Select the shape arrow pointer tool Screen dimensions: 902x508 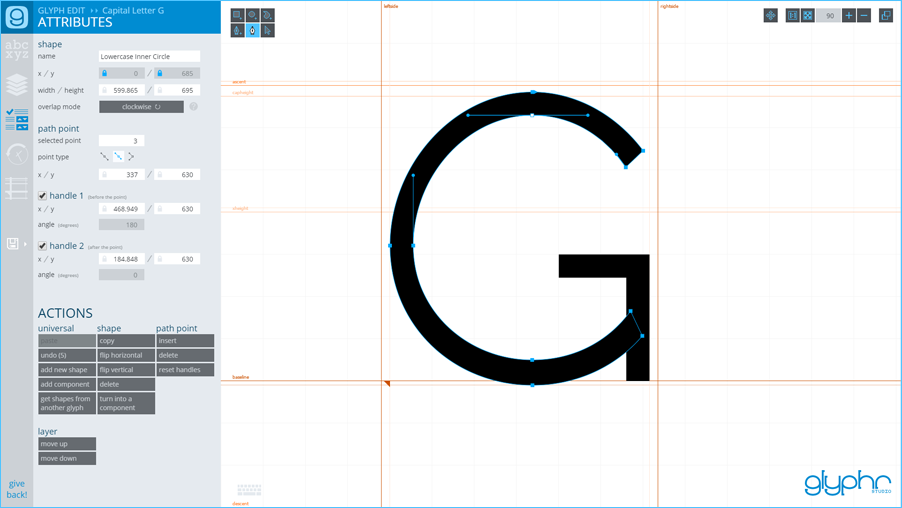point(267,30)
